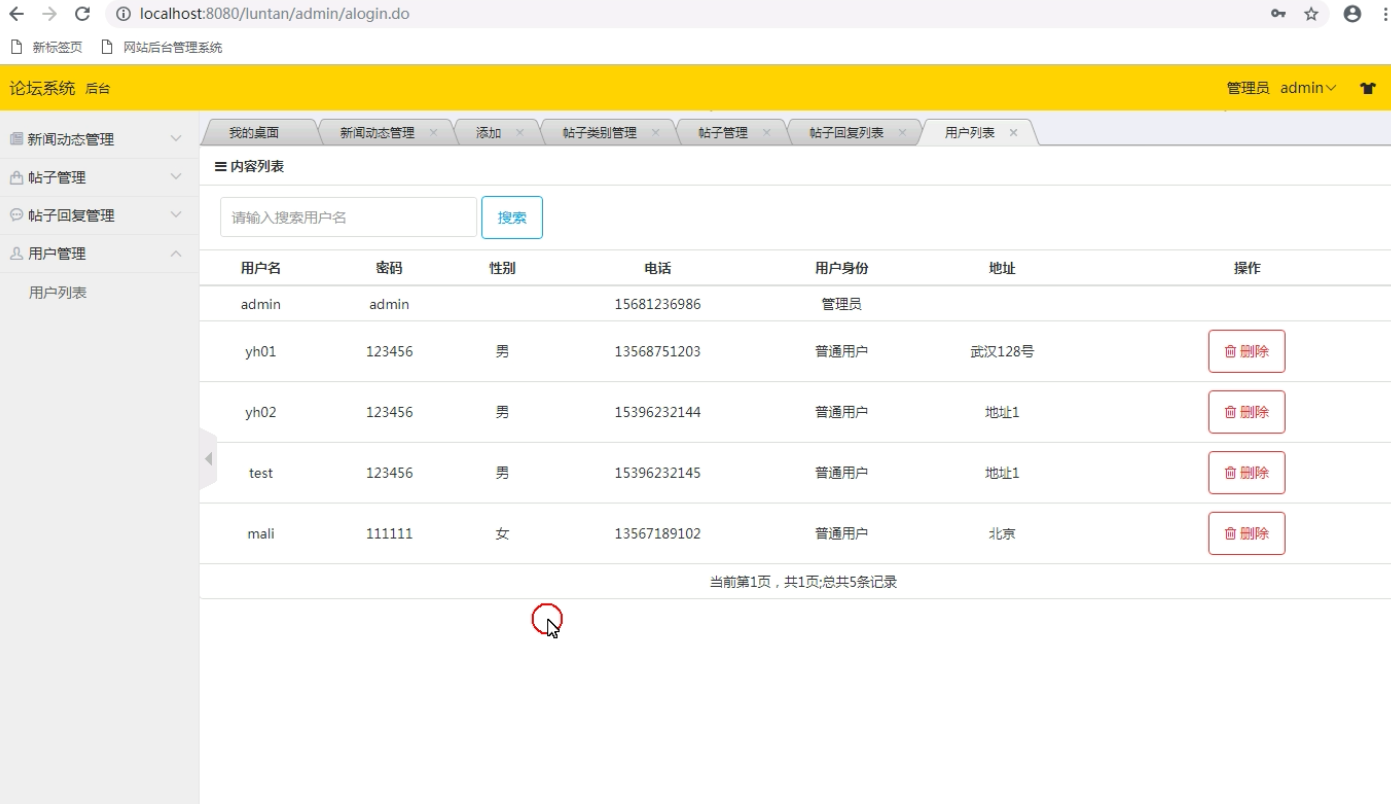This screenshot has height=804, width=1391.
Task: Open the 新标签页 bookmark
Action: click(x=47, y=47)
